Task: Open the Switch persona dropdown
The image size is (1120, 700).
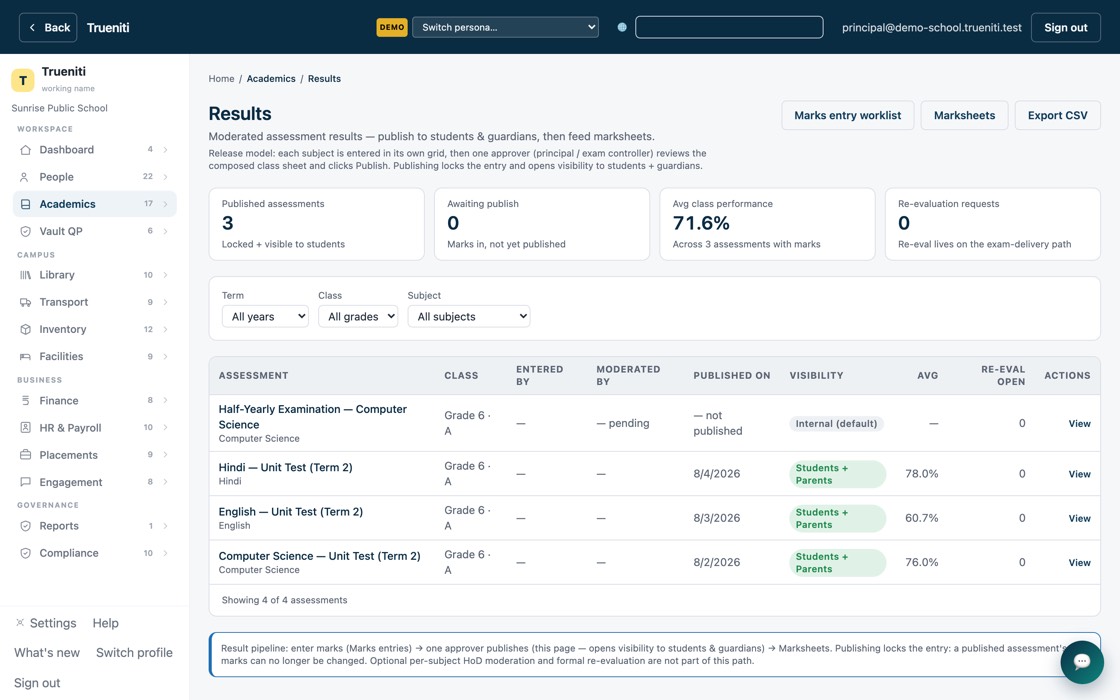Action: point(505,27)
